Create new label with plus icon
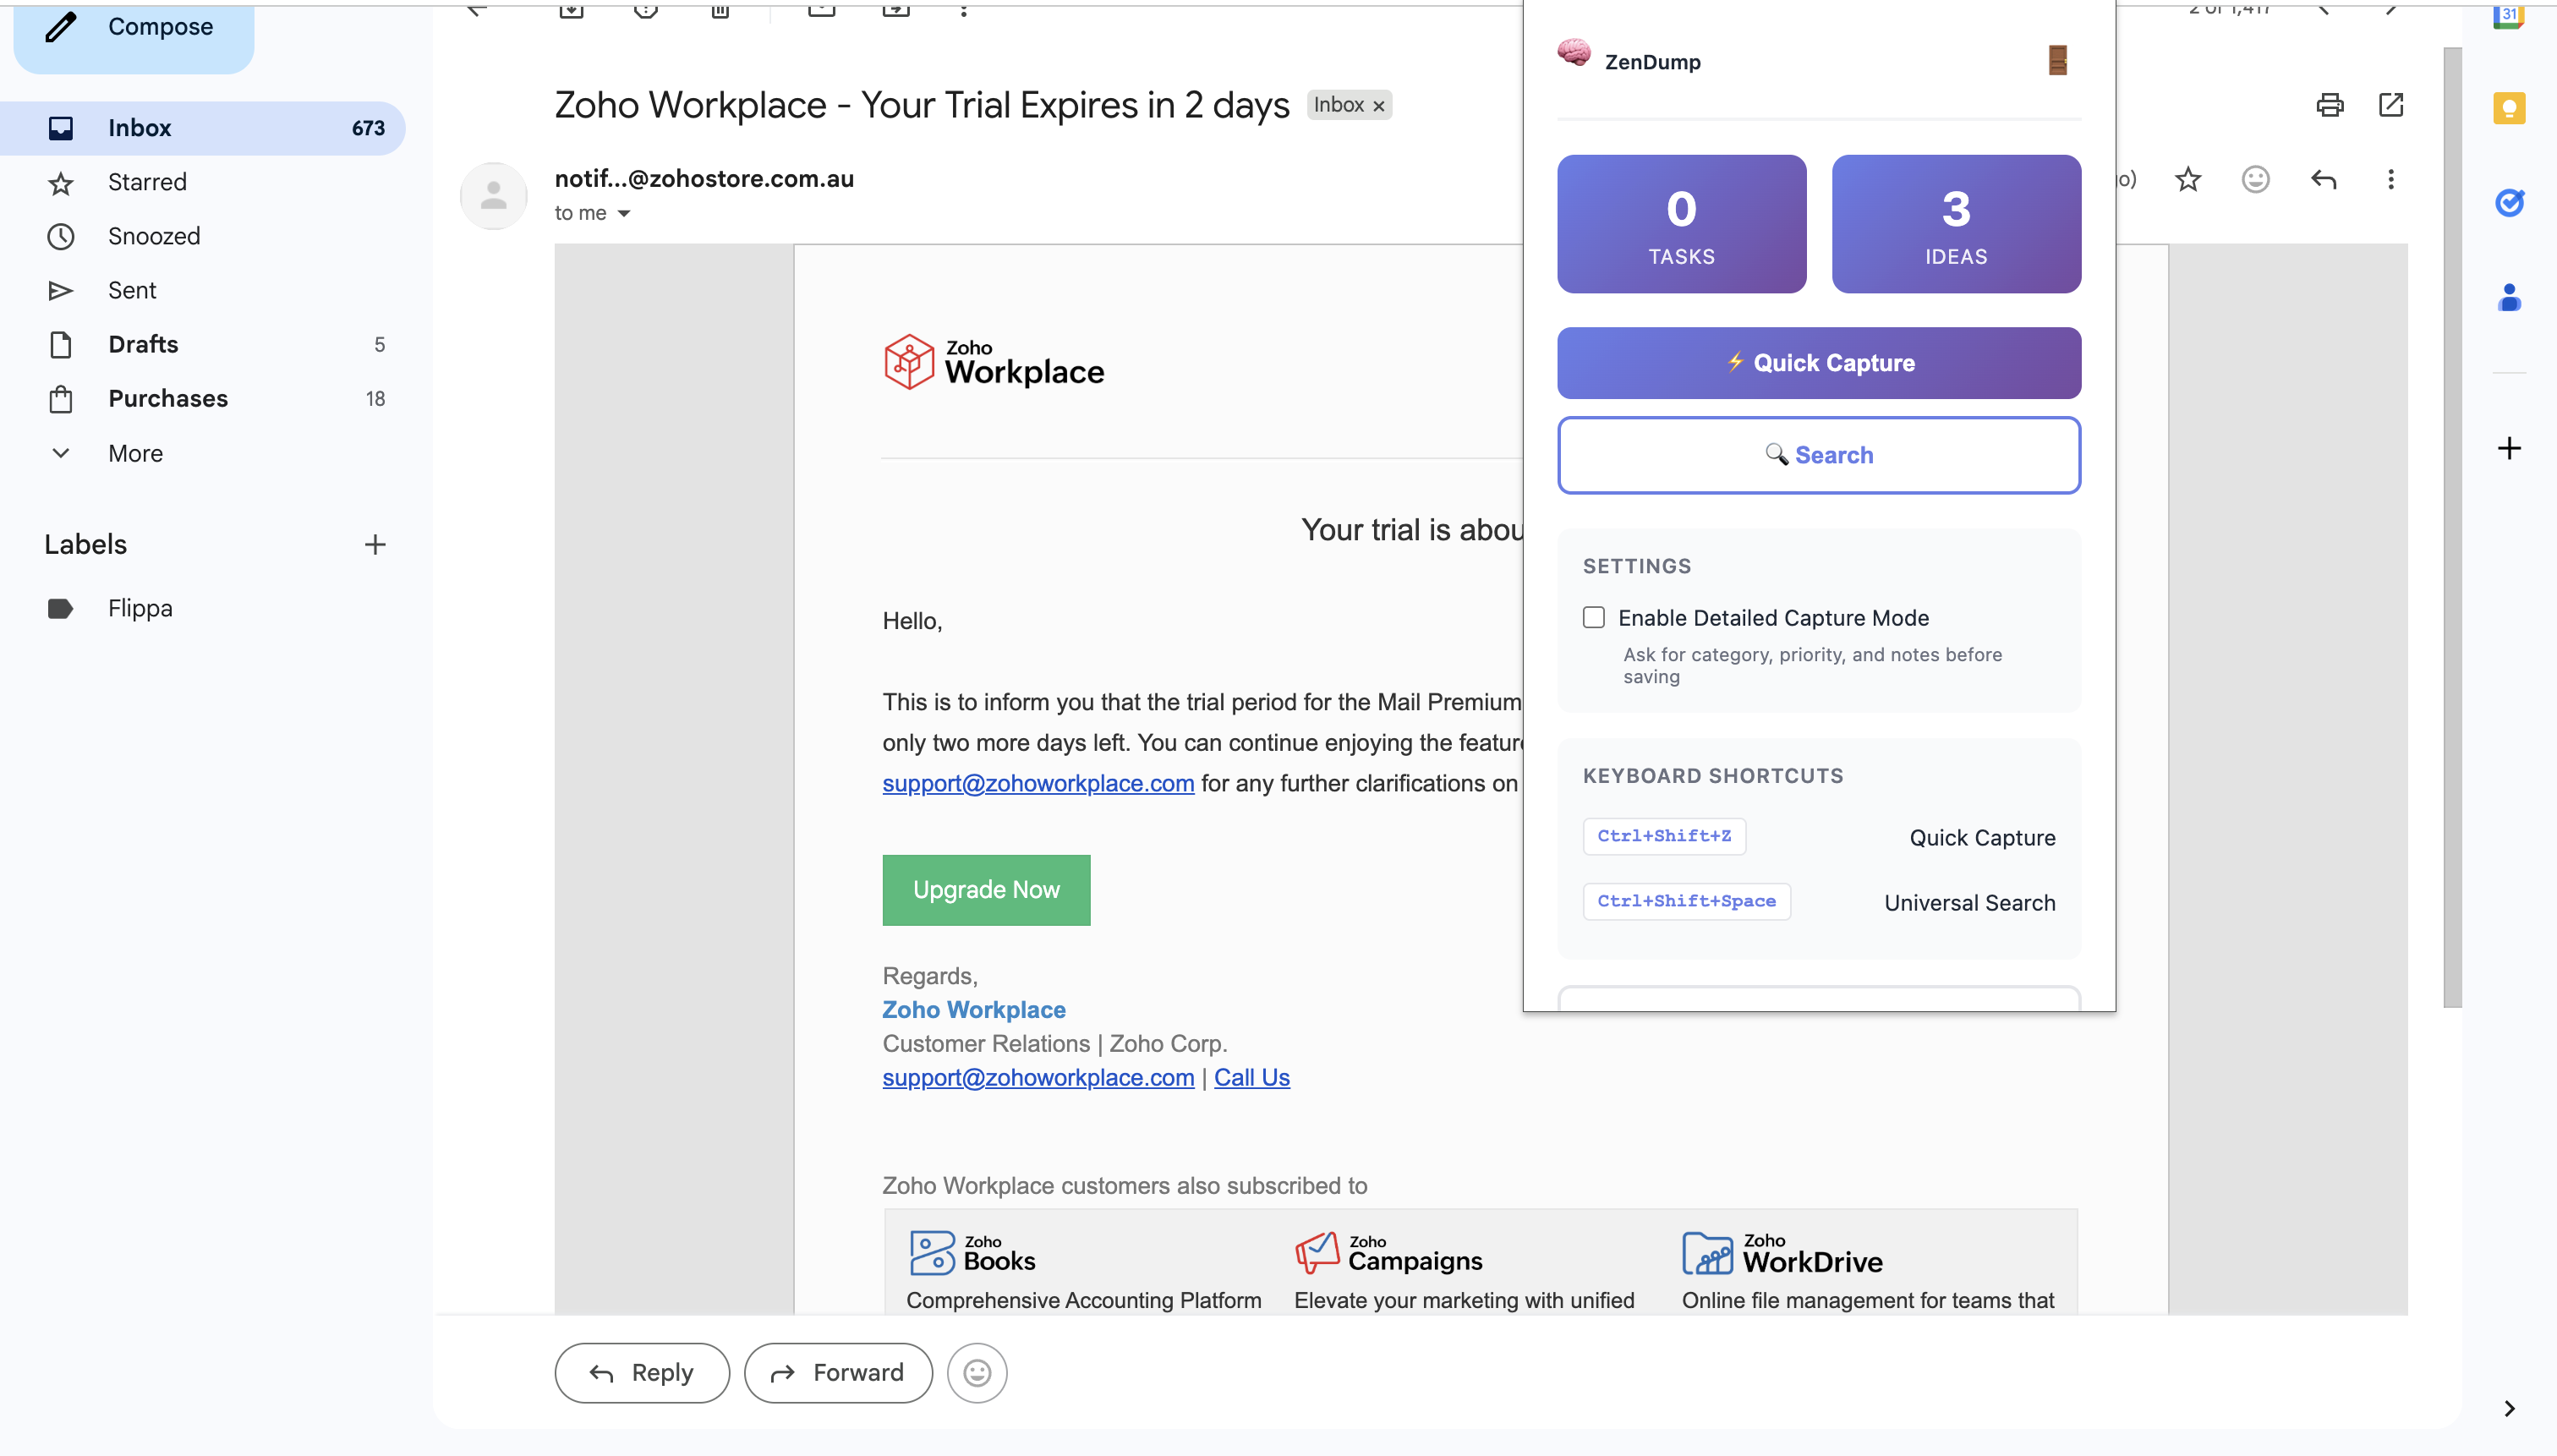Image resolution: width=2557 pixels, height=1456 pixels. [x=375, y=544]
